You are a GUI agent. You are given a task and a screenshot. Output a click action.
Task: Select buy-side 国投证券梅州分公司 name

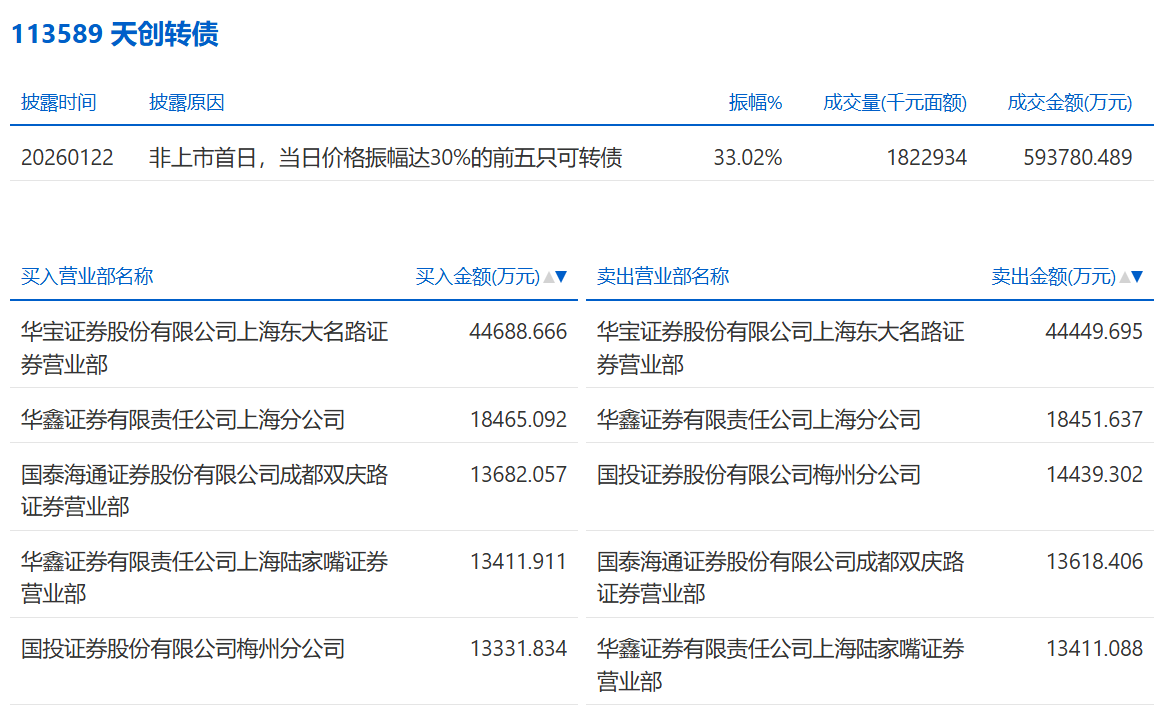pyautogui.click(x=183, y=649)
